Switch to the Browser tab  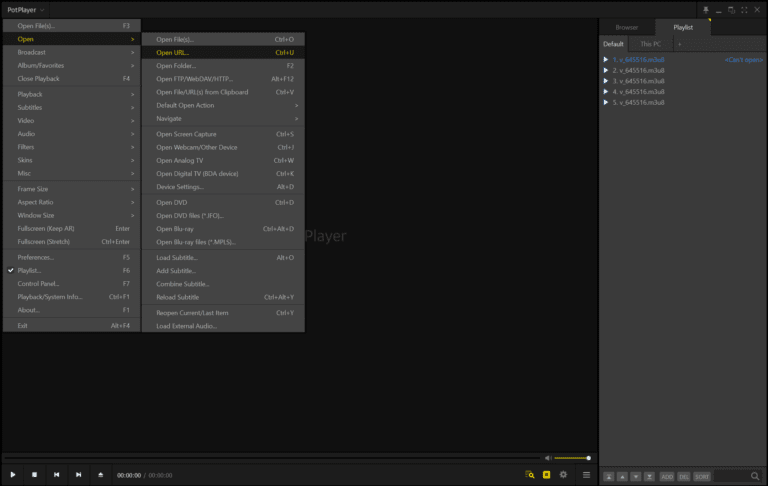pyautogui.click(x=627, y=28)
